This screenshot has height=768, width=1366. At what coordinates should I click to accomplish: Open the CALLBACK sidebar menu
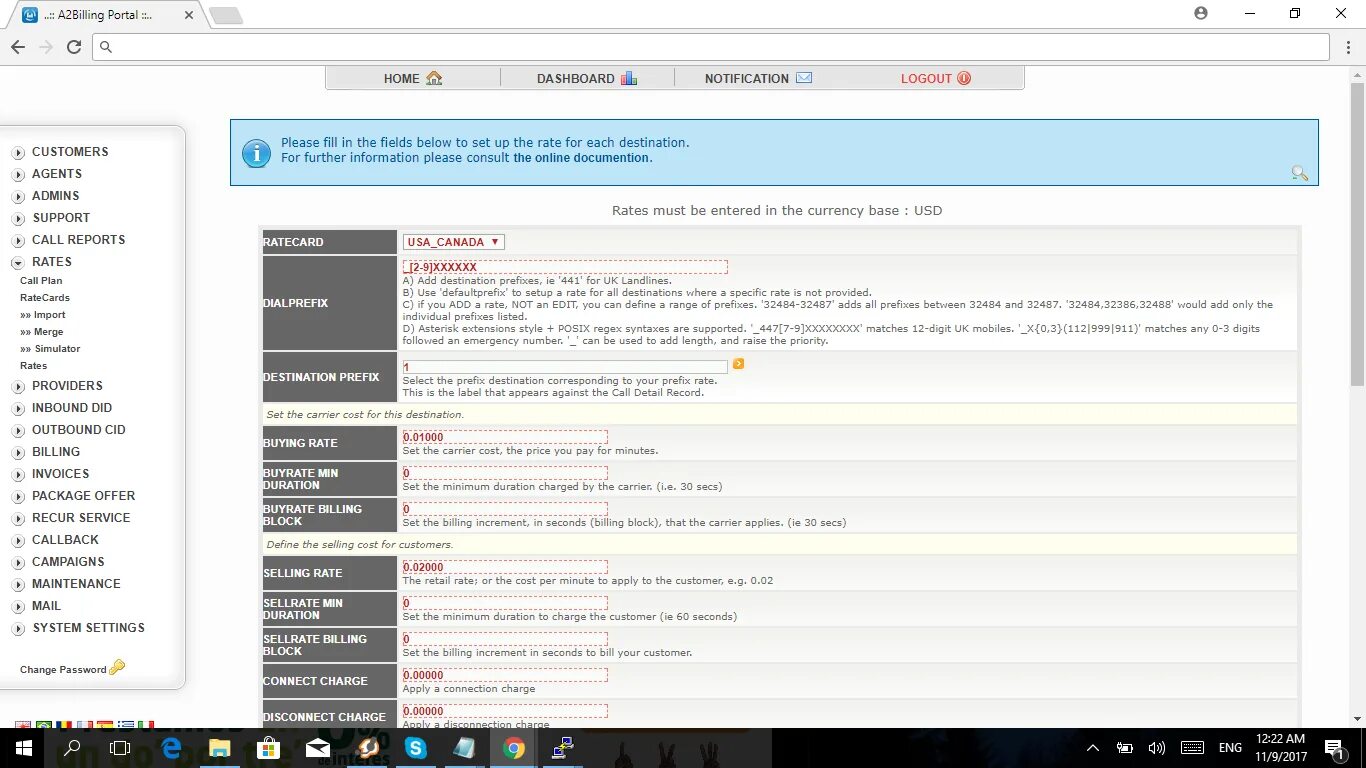(x=65, y=540)
